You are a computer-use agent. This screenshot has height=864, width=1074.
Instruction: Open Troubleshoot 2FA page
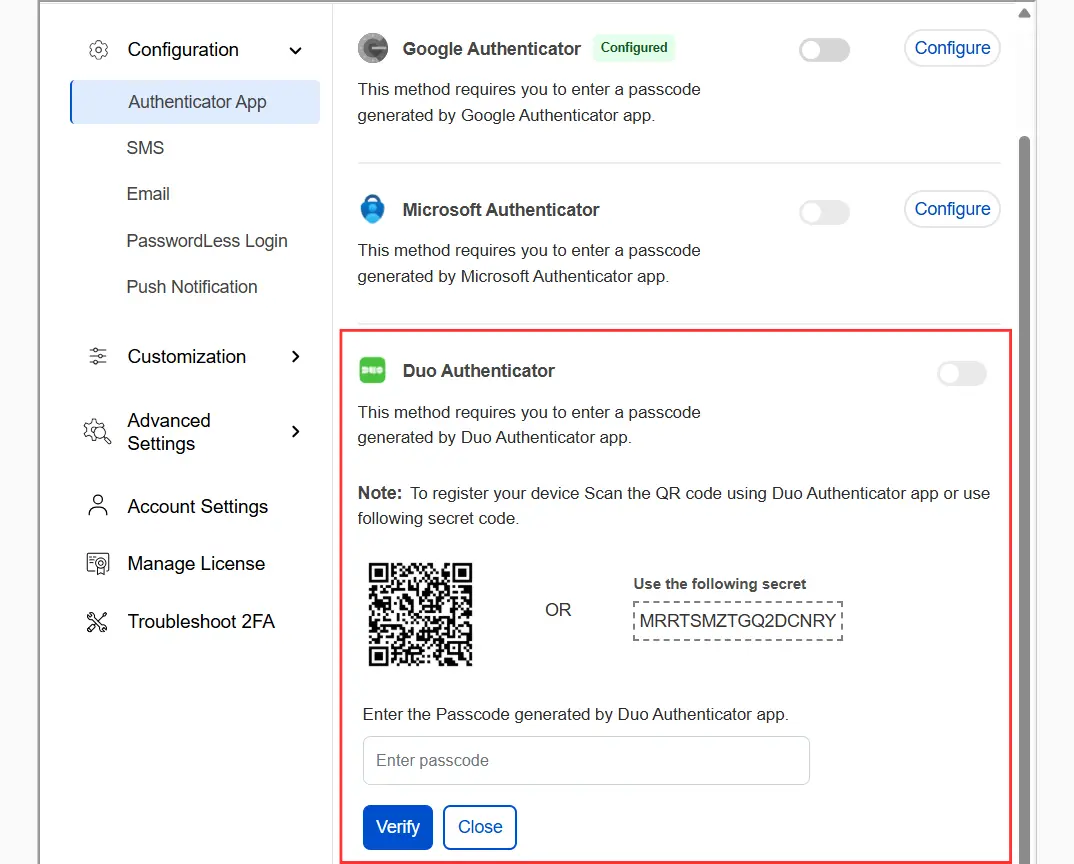click(201, 621)
